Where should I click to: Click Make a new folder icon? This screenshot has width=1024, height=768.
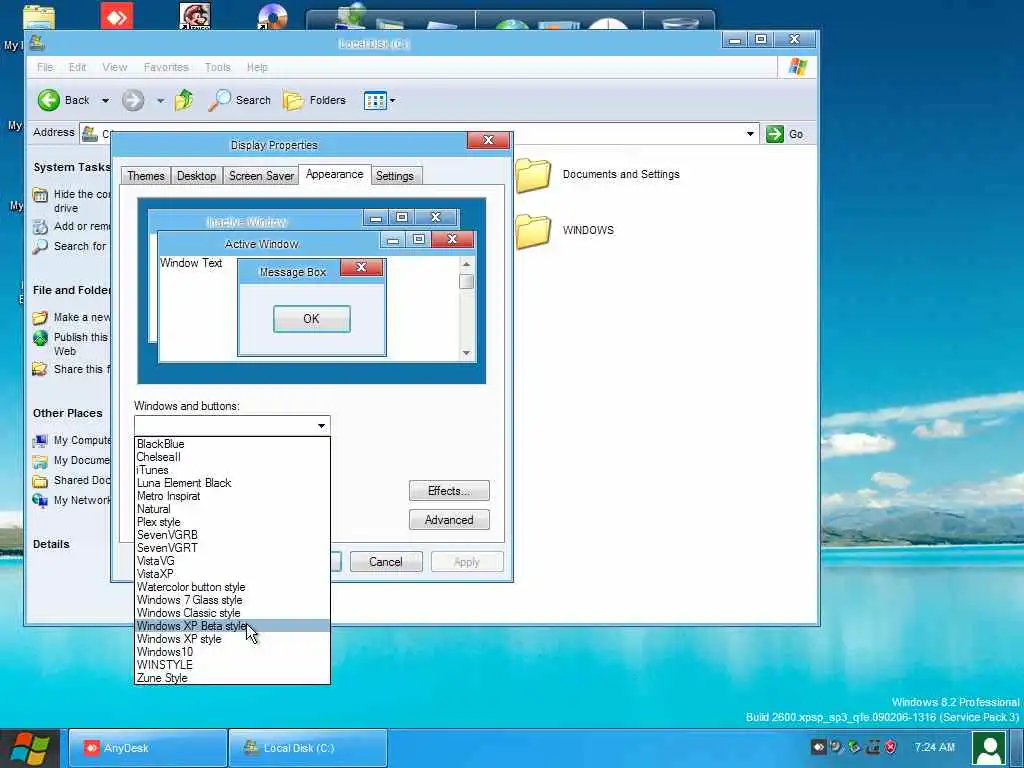(40, 317)
